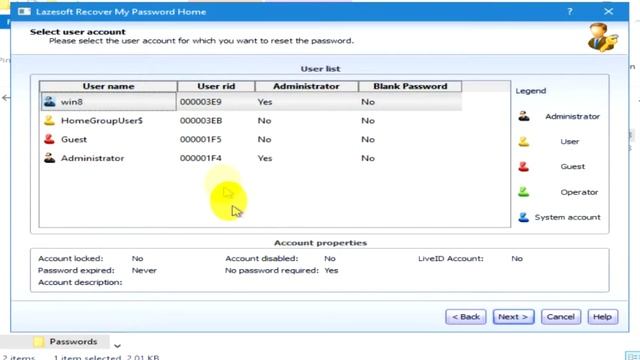640x360 pixels.
Task: Click user rid 000003E9
Action: coord(201,102)
